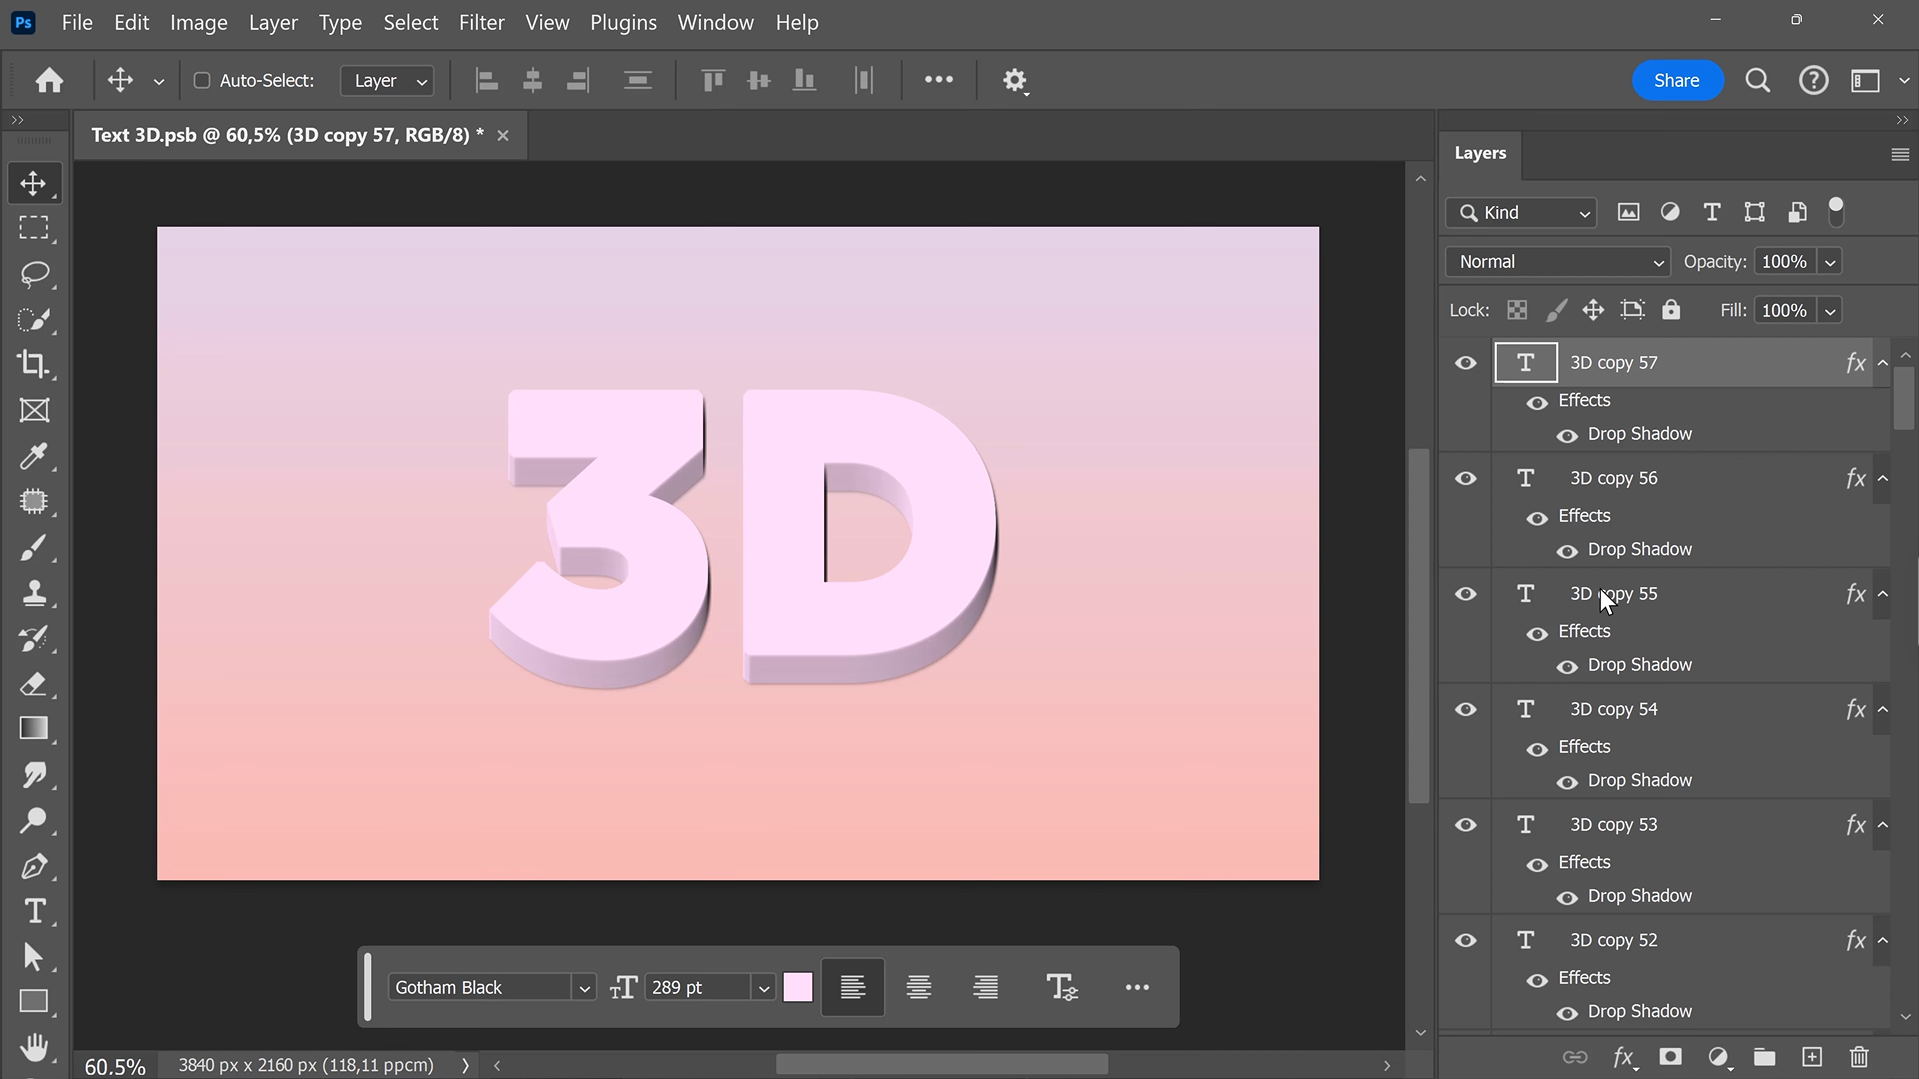Toggle layer filtering on or off
The image size is (1919, 1079).
(x=1836, y=211)
